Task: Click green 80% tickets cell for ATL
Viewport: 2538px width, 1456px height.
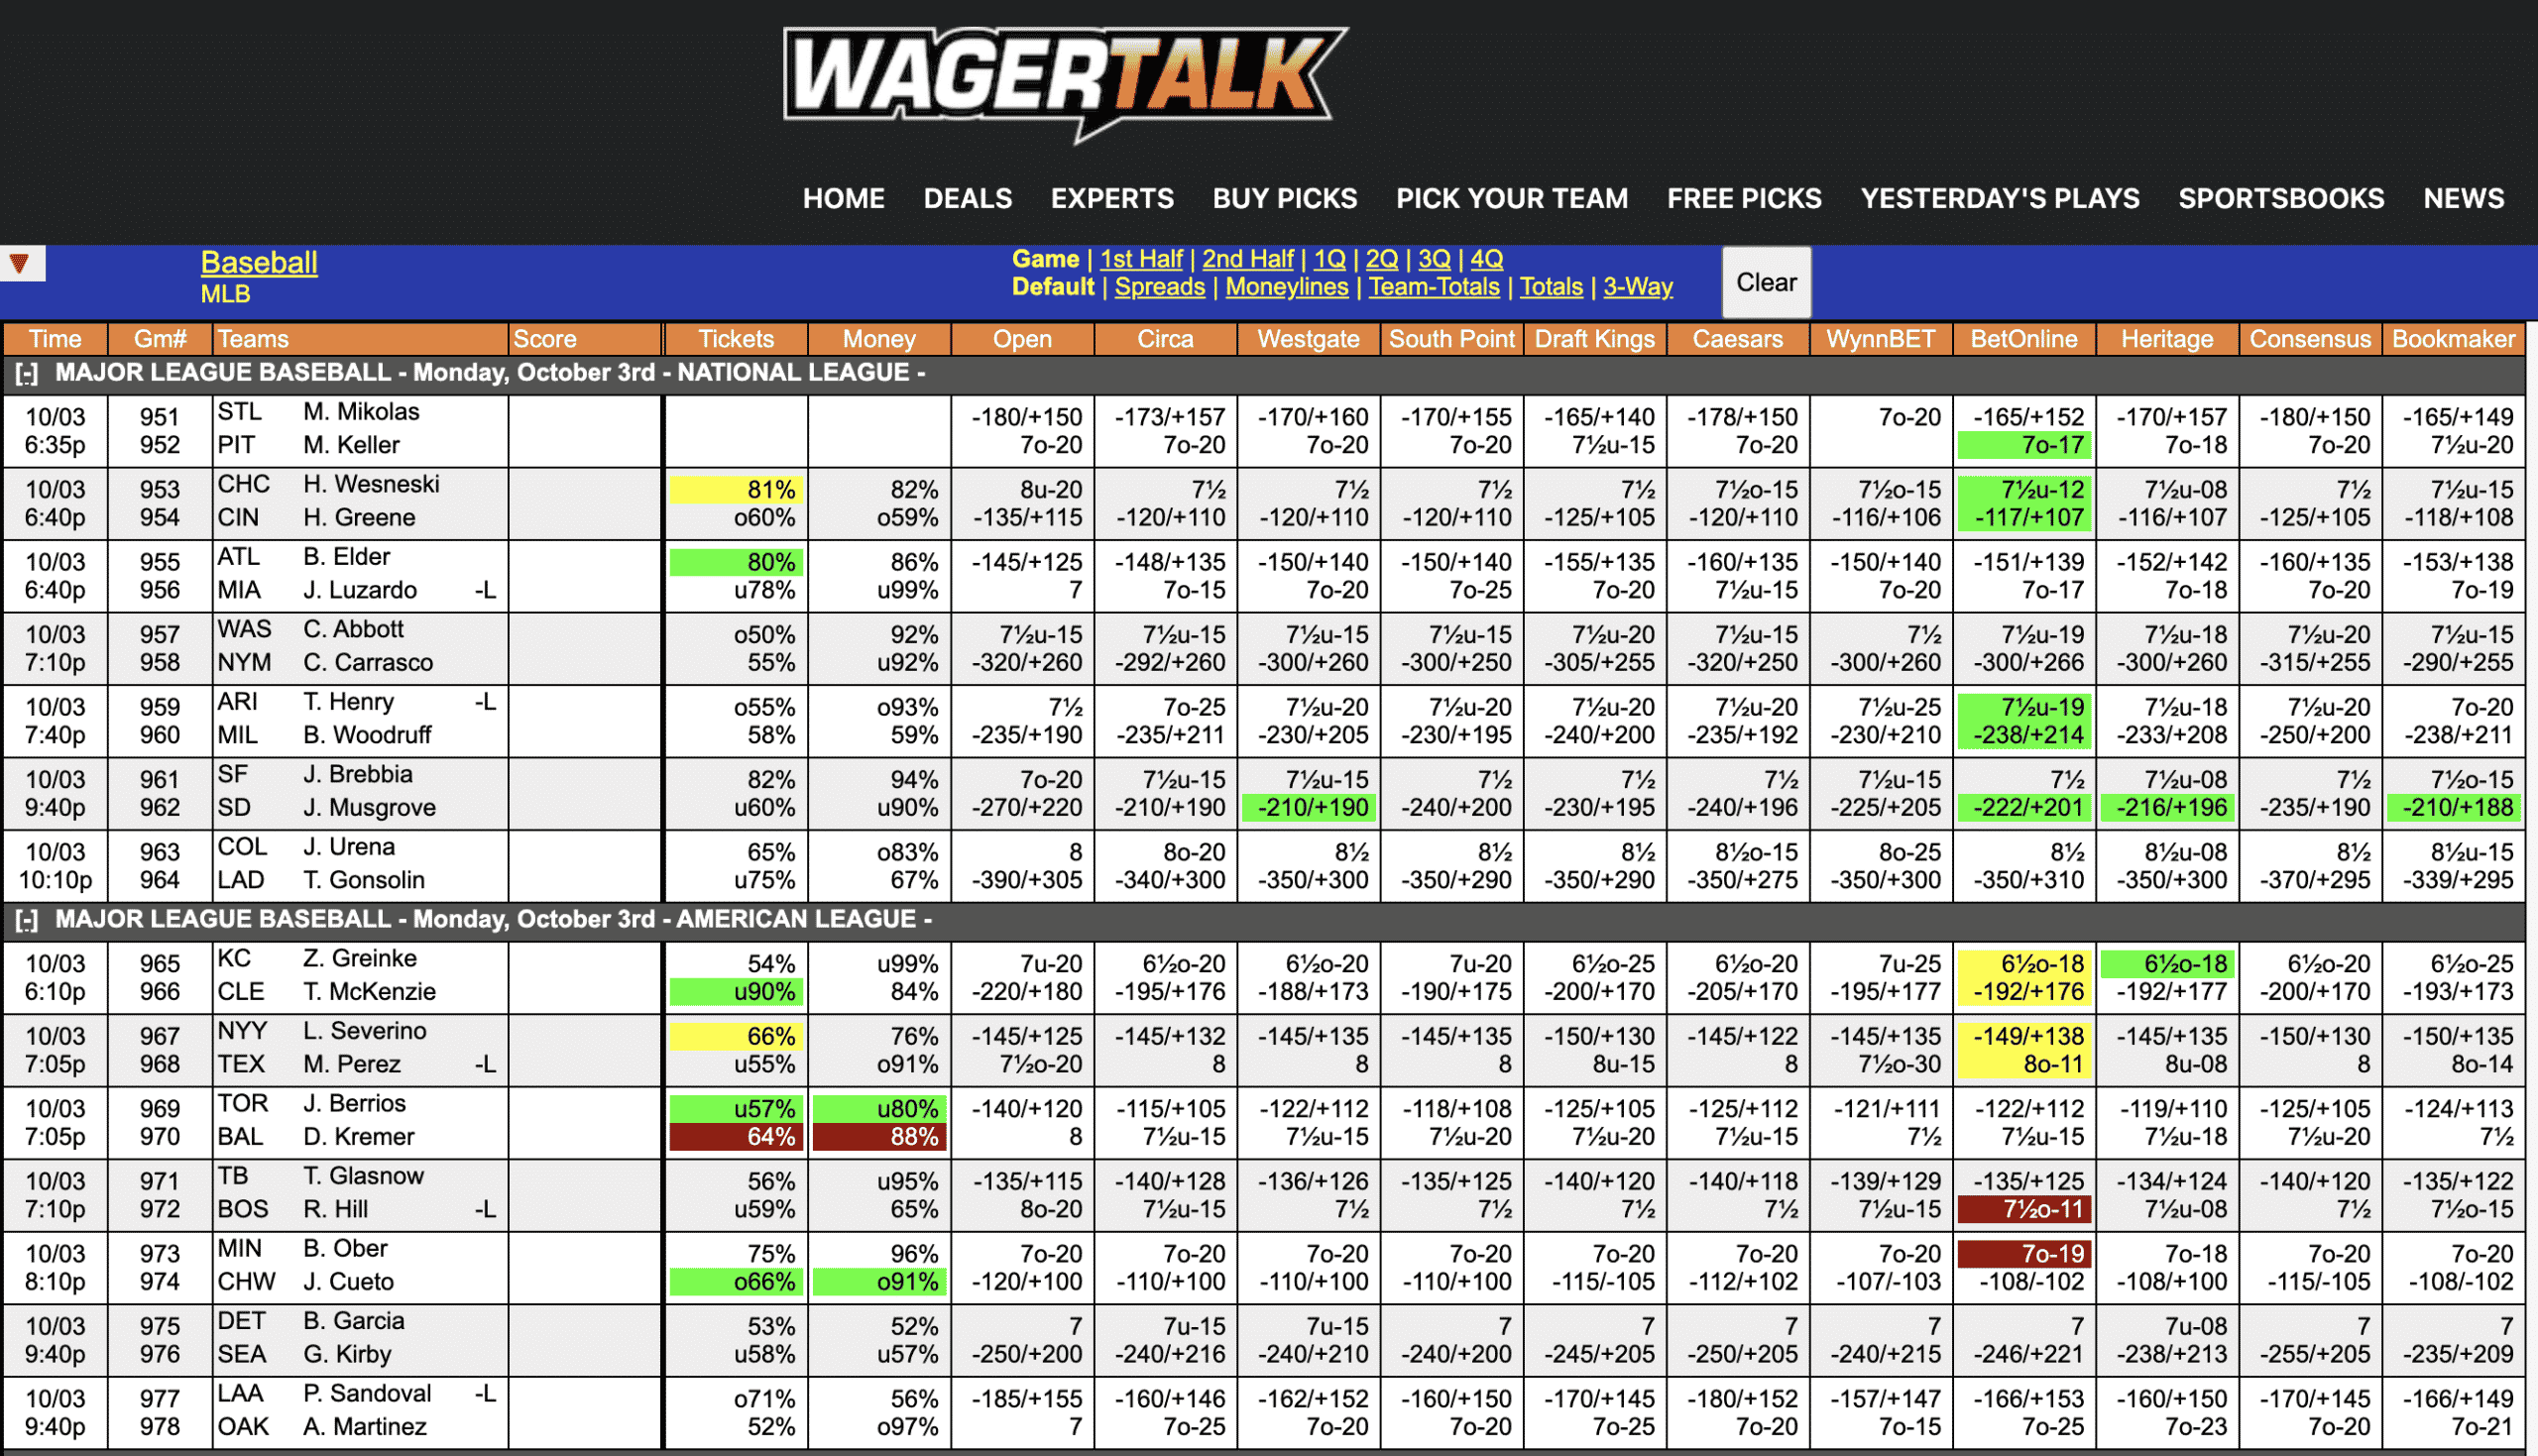Action: point(736,562)
